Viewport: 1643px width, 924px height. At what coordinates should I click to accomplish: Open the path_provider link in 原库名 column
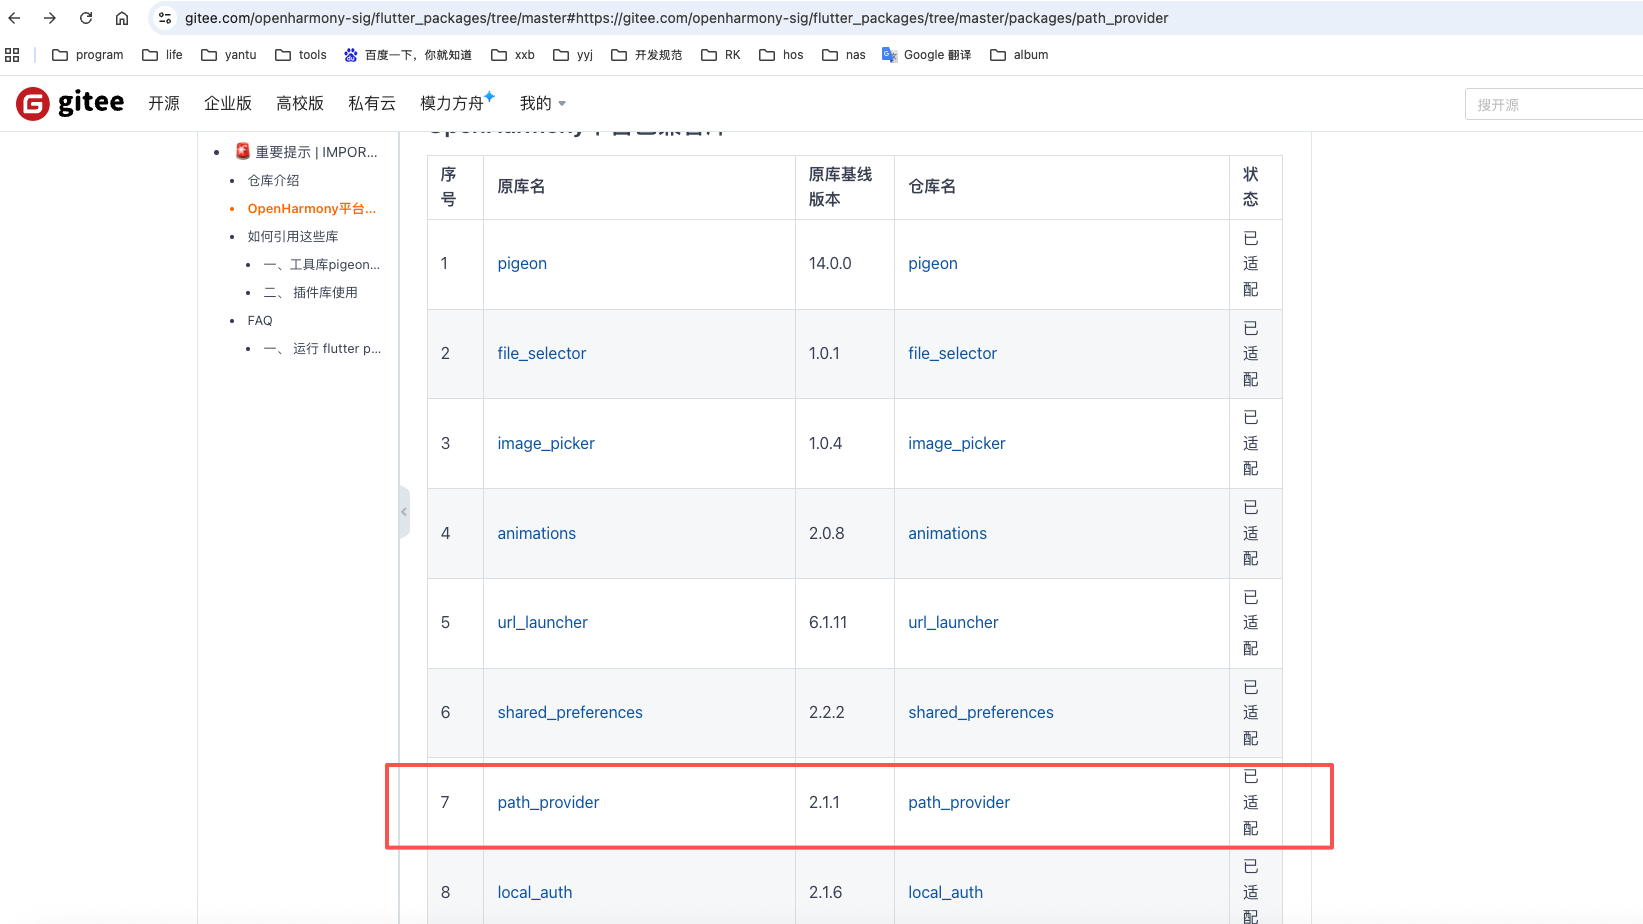point(548,802)
